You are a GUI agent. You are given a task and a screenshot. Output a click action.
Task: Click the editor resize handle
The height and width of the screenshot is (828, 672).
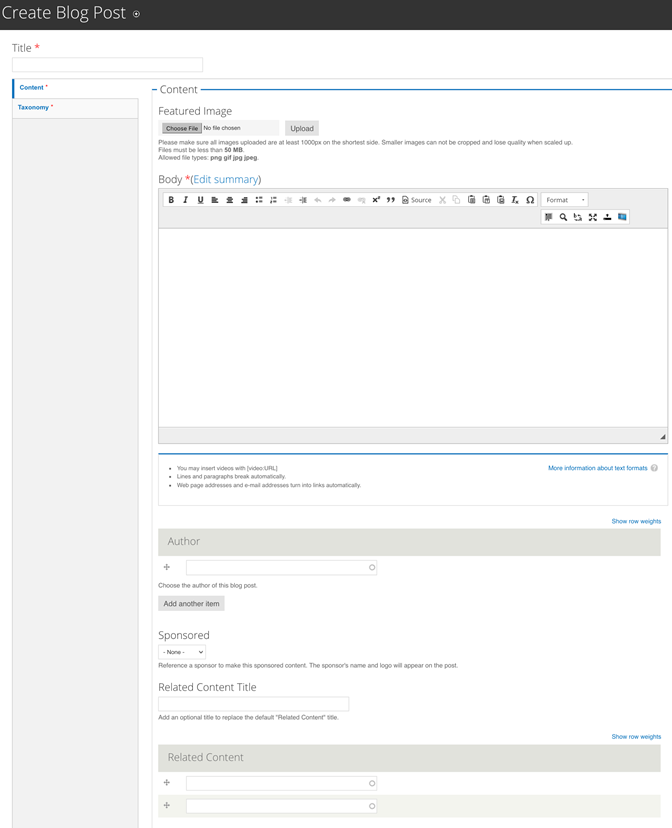pos(662,437)
